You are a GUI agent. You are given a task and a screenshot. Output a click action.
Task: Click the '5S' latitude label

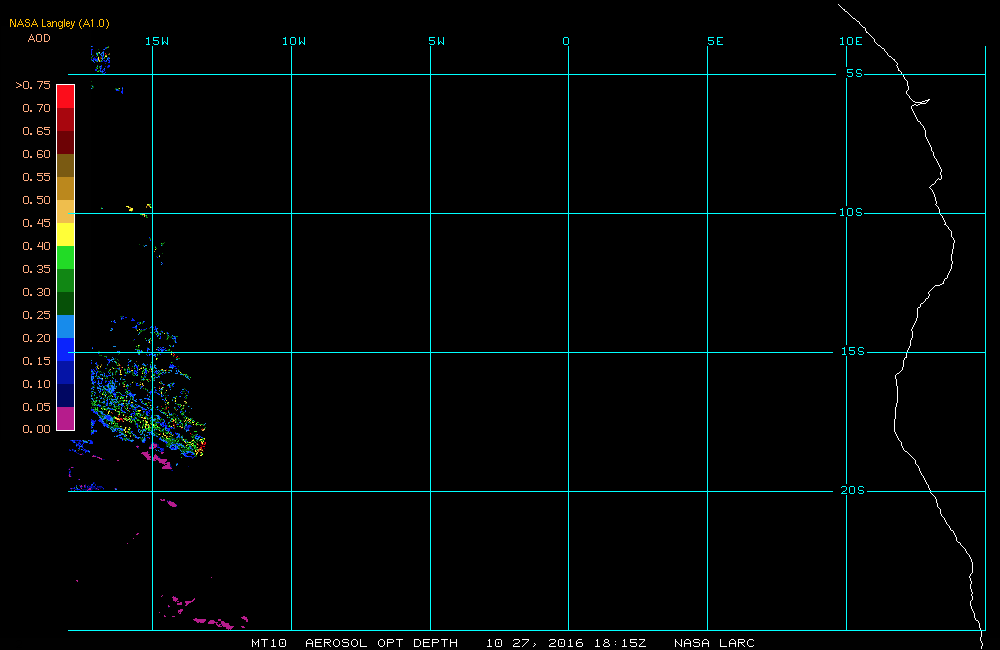pyautogui.click(x=855, y=73)
